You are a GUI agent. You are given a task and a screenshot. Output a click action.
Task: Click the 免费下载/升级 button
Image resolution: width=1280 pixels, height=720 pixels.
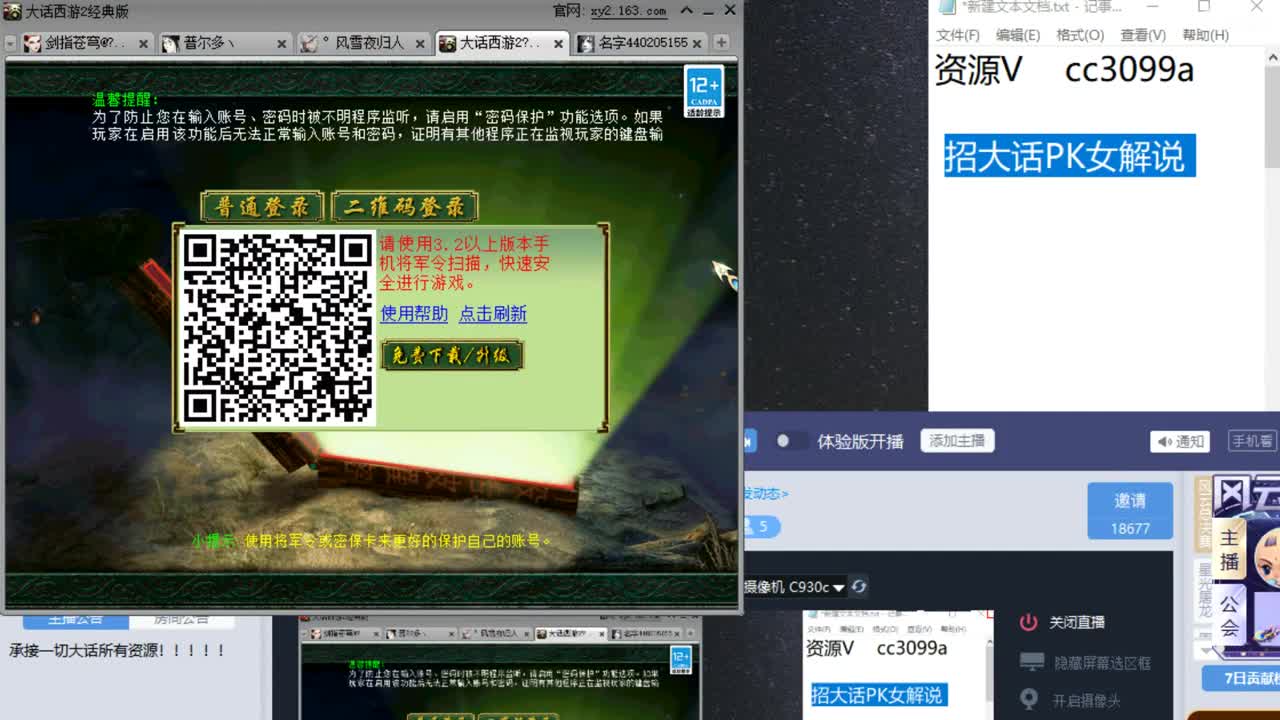(x=452, y=355)
